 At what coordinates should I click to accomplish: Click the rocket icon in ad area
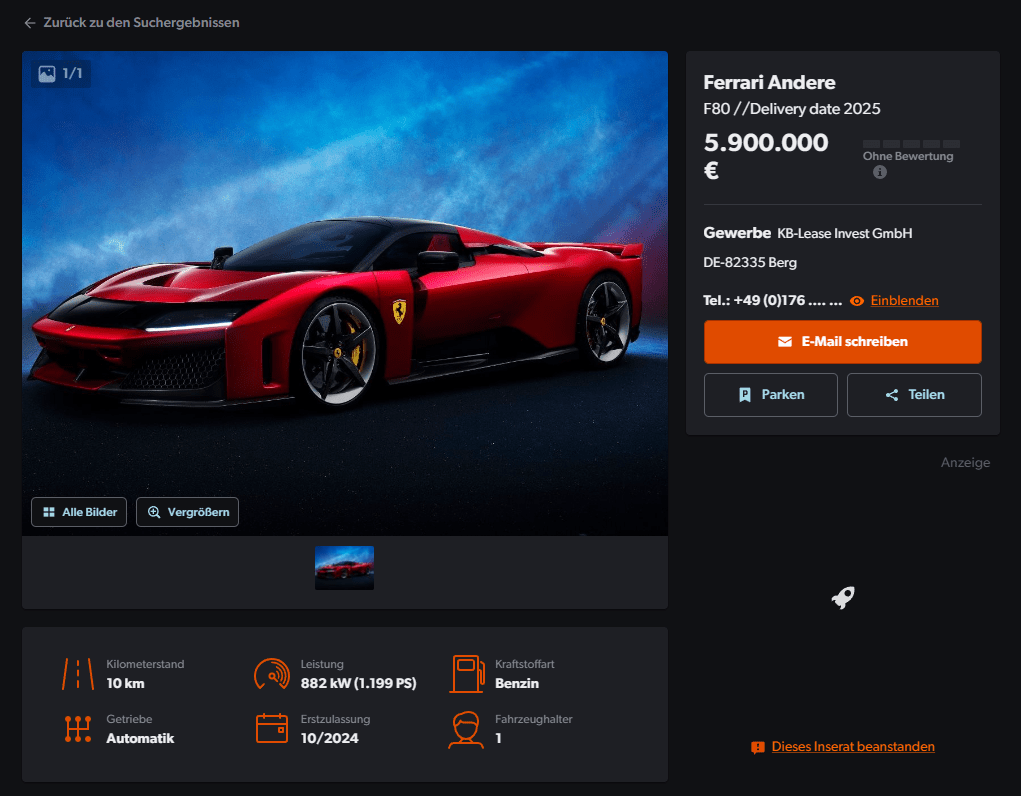(843, 597)
